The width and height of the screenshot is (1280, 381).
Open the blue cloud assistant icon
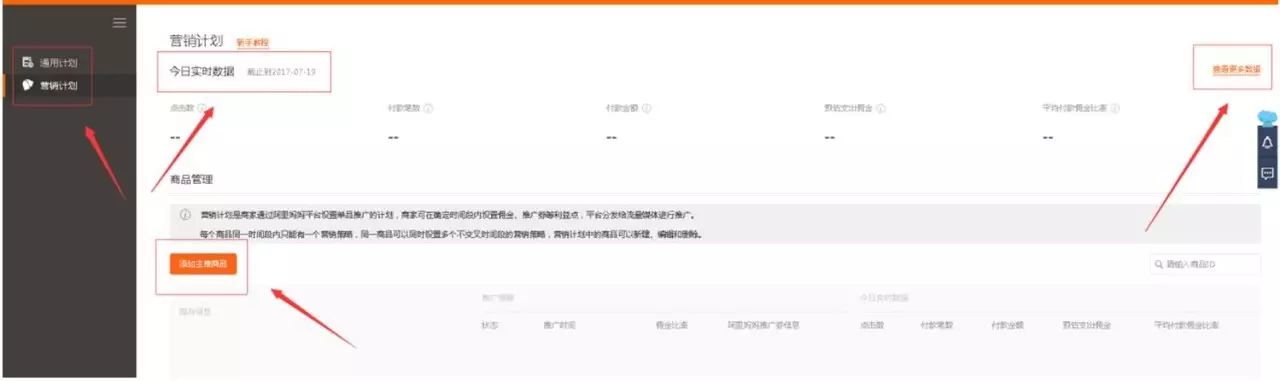pos(1268,118)
